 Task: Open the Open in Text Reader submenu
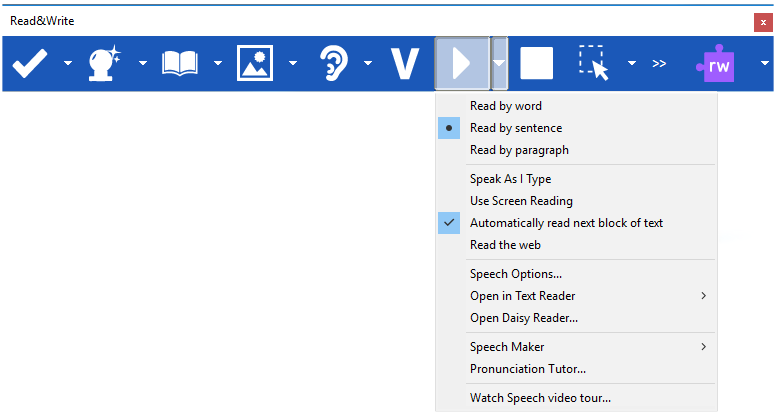(x=576, y=296)
